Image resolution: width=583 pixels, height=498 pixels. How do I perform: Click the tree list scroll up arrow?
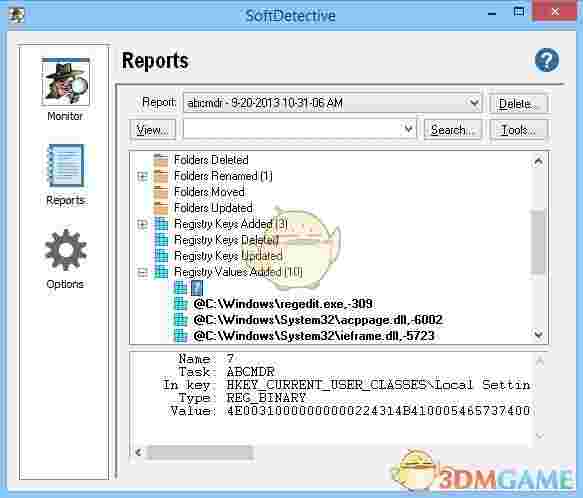click(x=538, y=161)
